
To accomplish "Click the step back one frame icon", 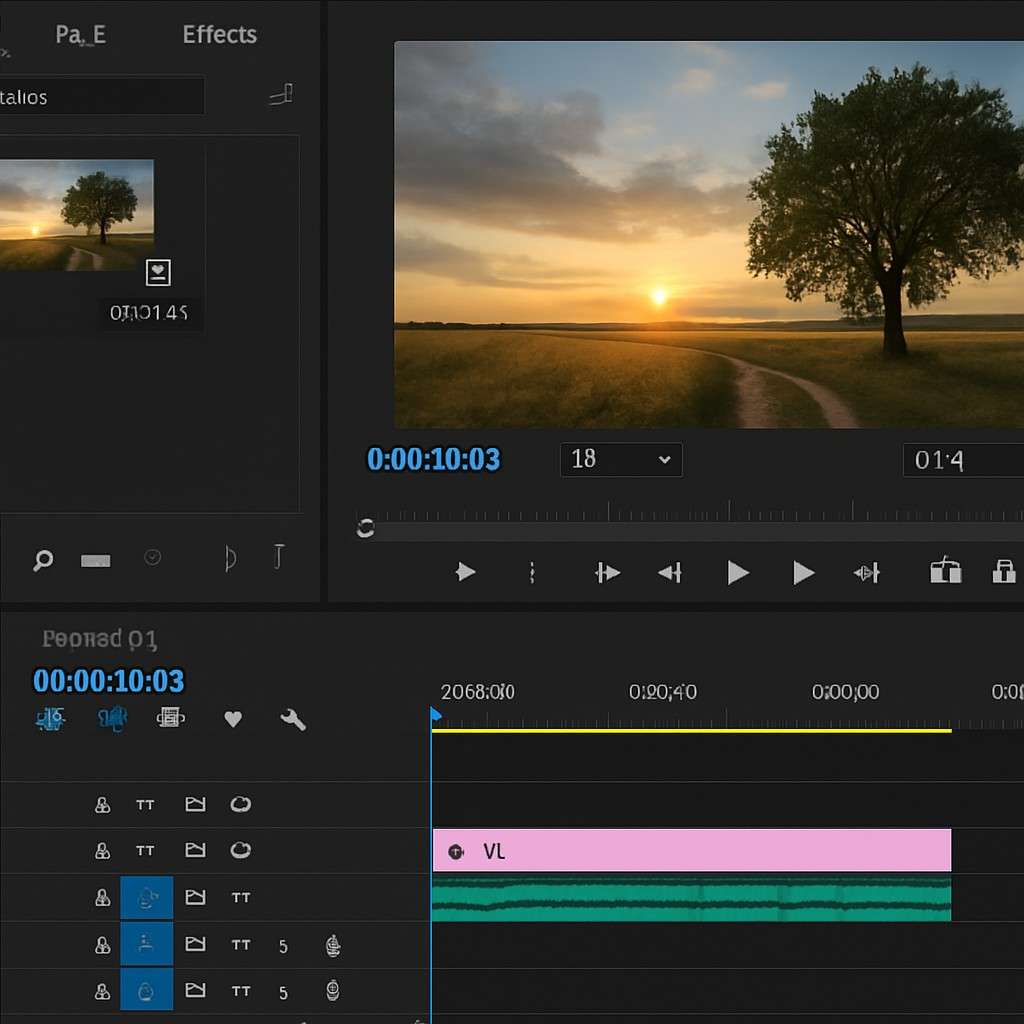I will (669, 573).
